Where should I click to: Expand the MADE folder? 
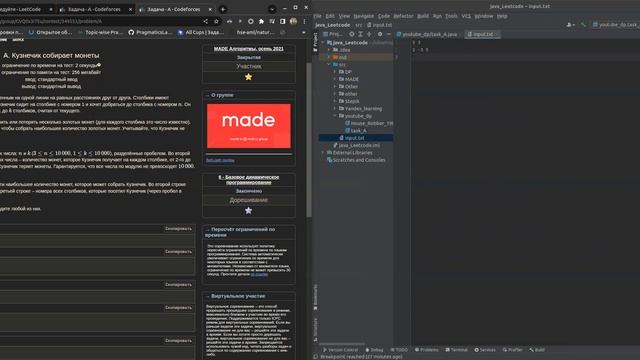[335, 79]
